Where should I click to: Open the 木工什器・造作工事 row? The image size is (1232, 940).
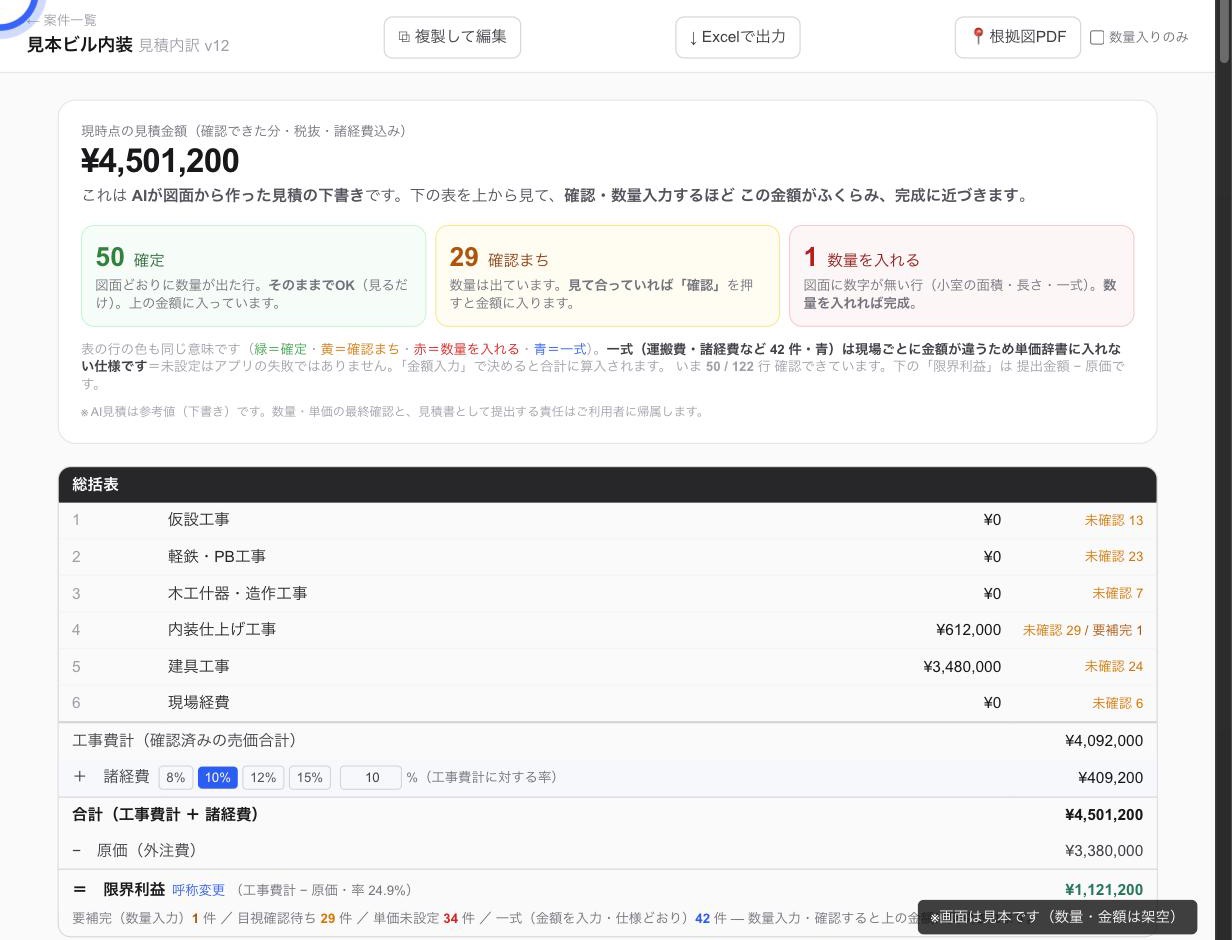coord(607,593)
